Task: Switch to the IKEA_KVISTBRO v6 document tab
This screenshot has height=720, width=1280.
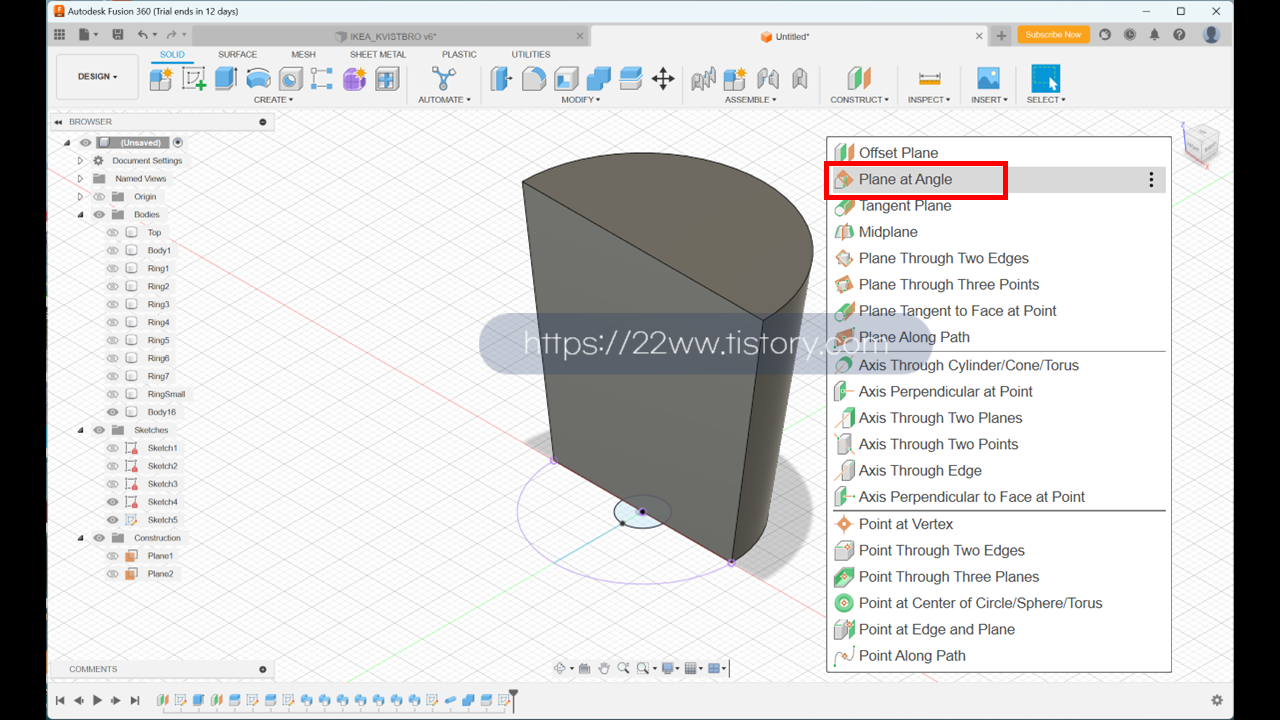Action: tap(392, 36)
